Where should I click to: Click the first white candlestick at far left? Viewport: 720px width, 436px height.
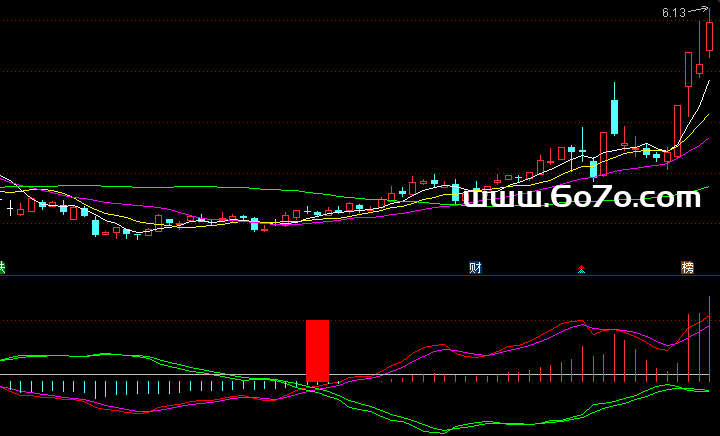pyautogui.click(x=11, y=208)
